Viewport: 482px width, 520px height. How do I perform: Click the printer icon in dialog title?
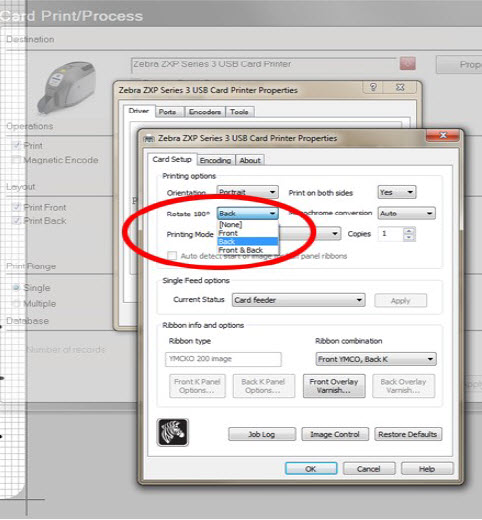[x=150, y=139]
